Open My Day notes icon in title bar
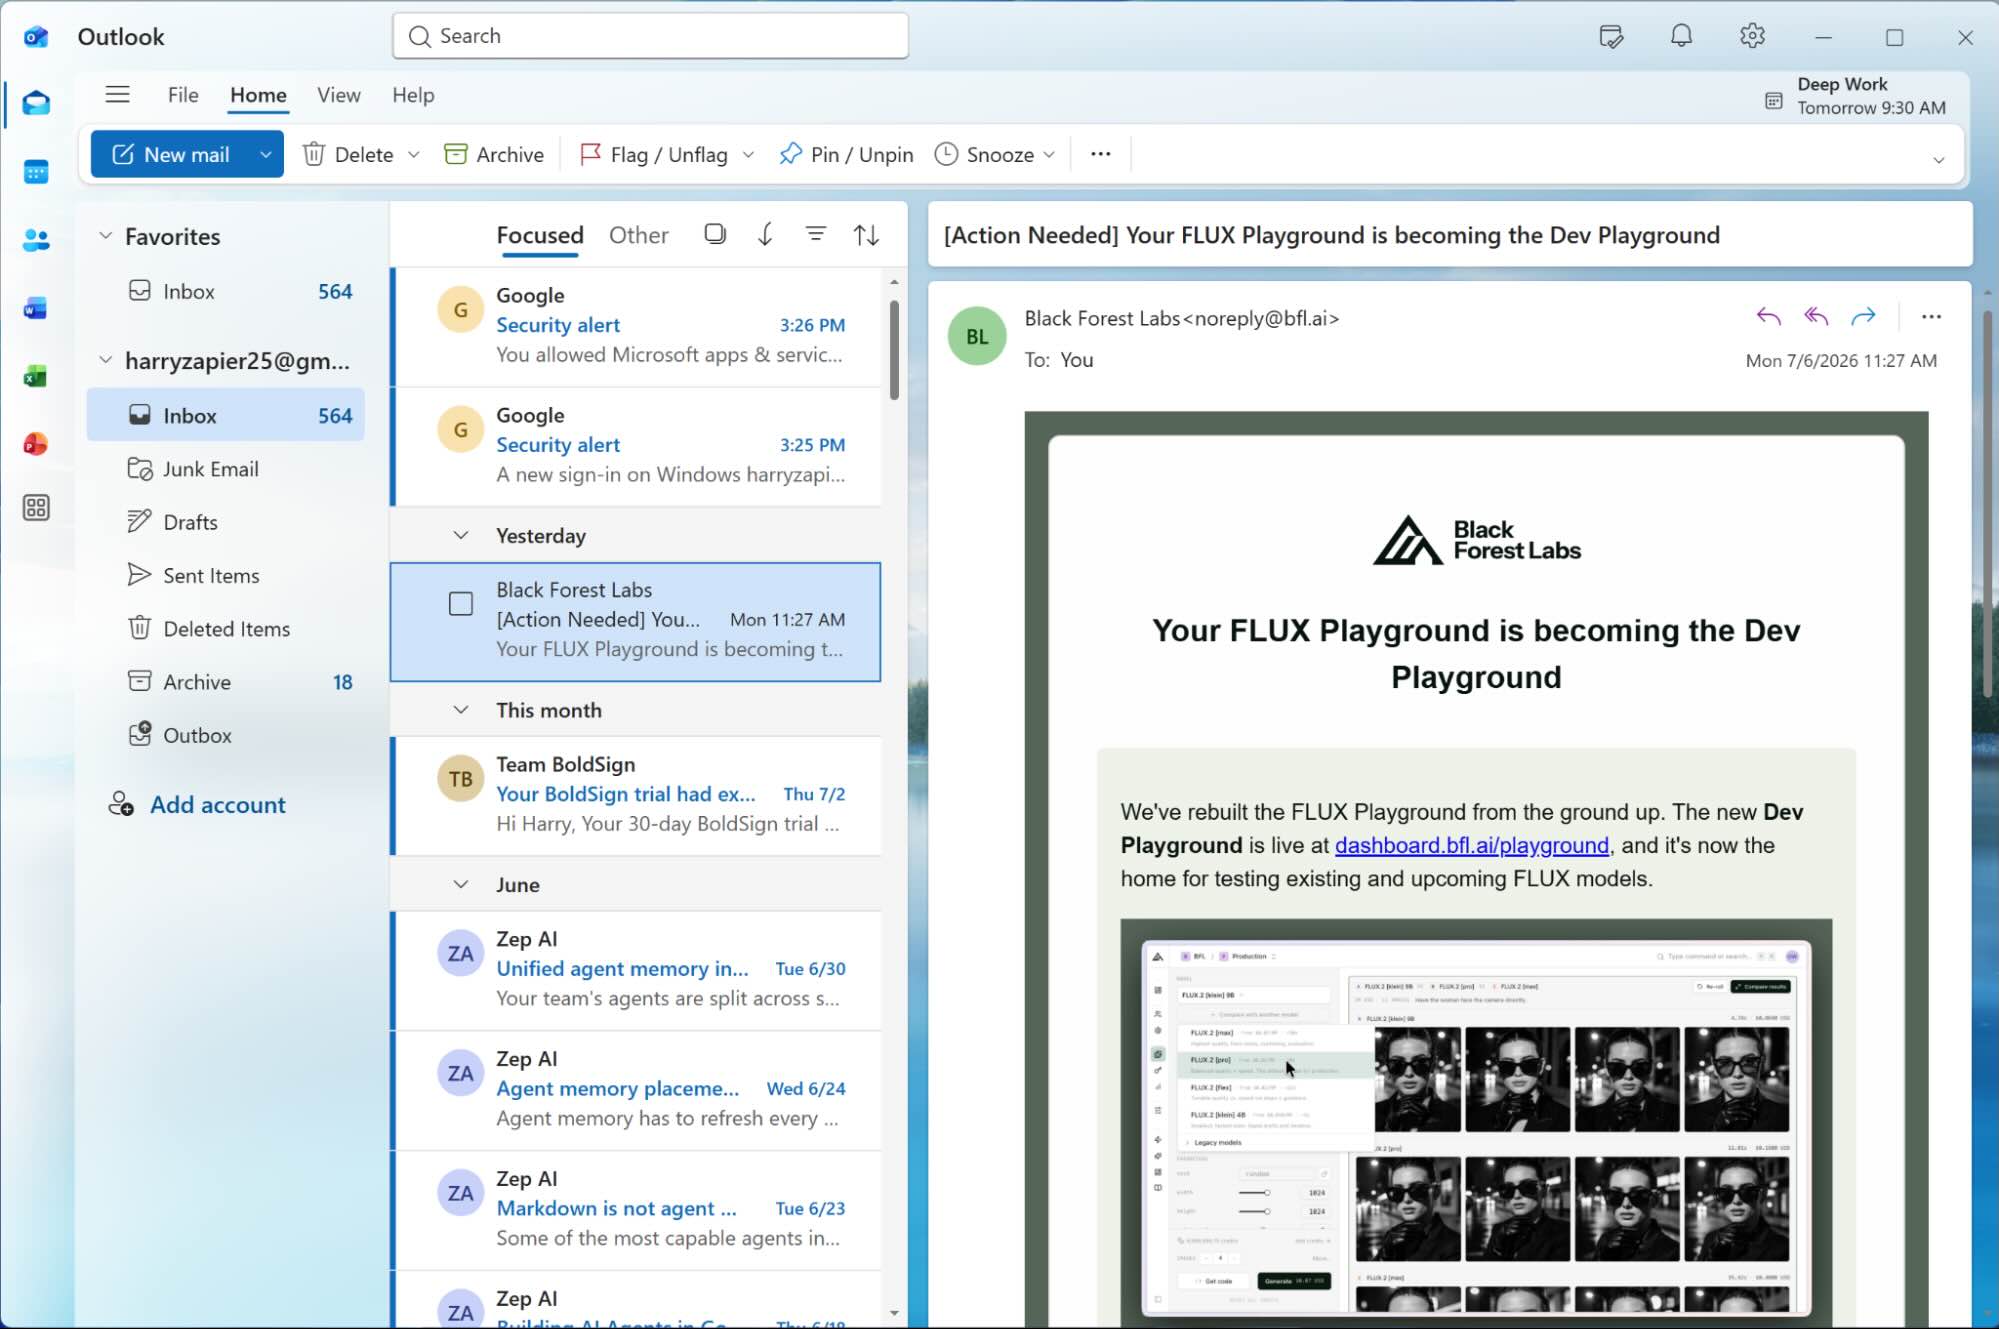Image resolution: width=1999 pixels, height=1329 pixels. click(1611, 37)
